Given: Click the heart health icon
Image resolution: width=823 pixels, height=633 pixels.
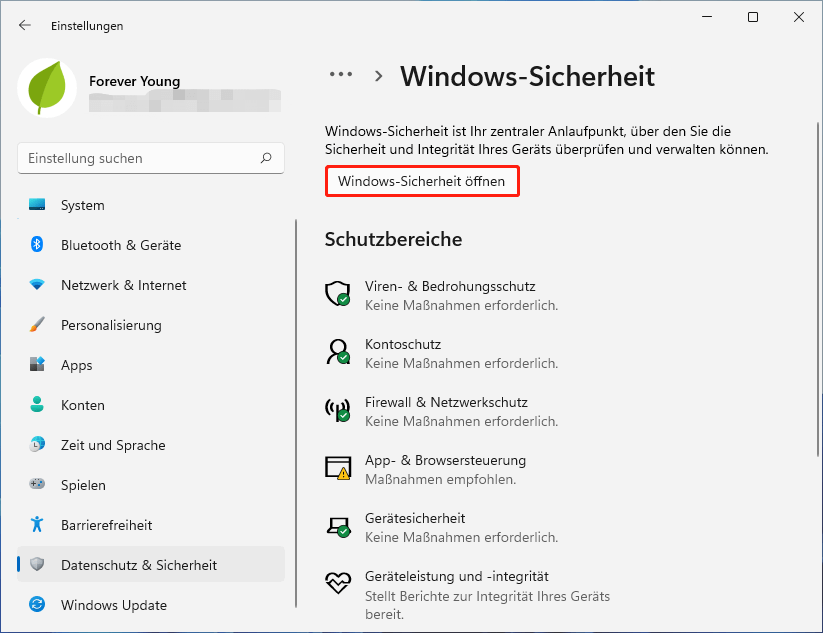Looking at the screenshot, I should (337, 583).
